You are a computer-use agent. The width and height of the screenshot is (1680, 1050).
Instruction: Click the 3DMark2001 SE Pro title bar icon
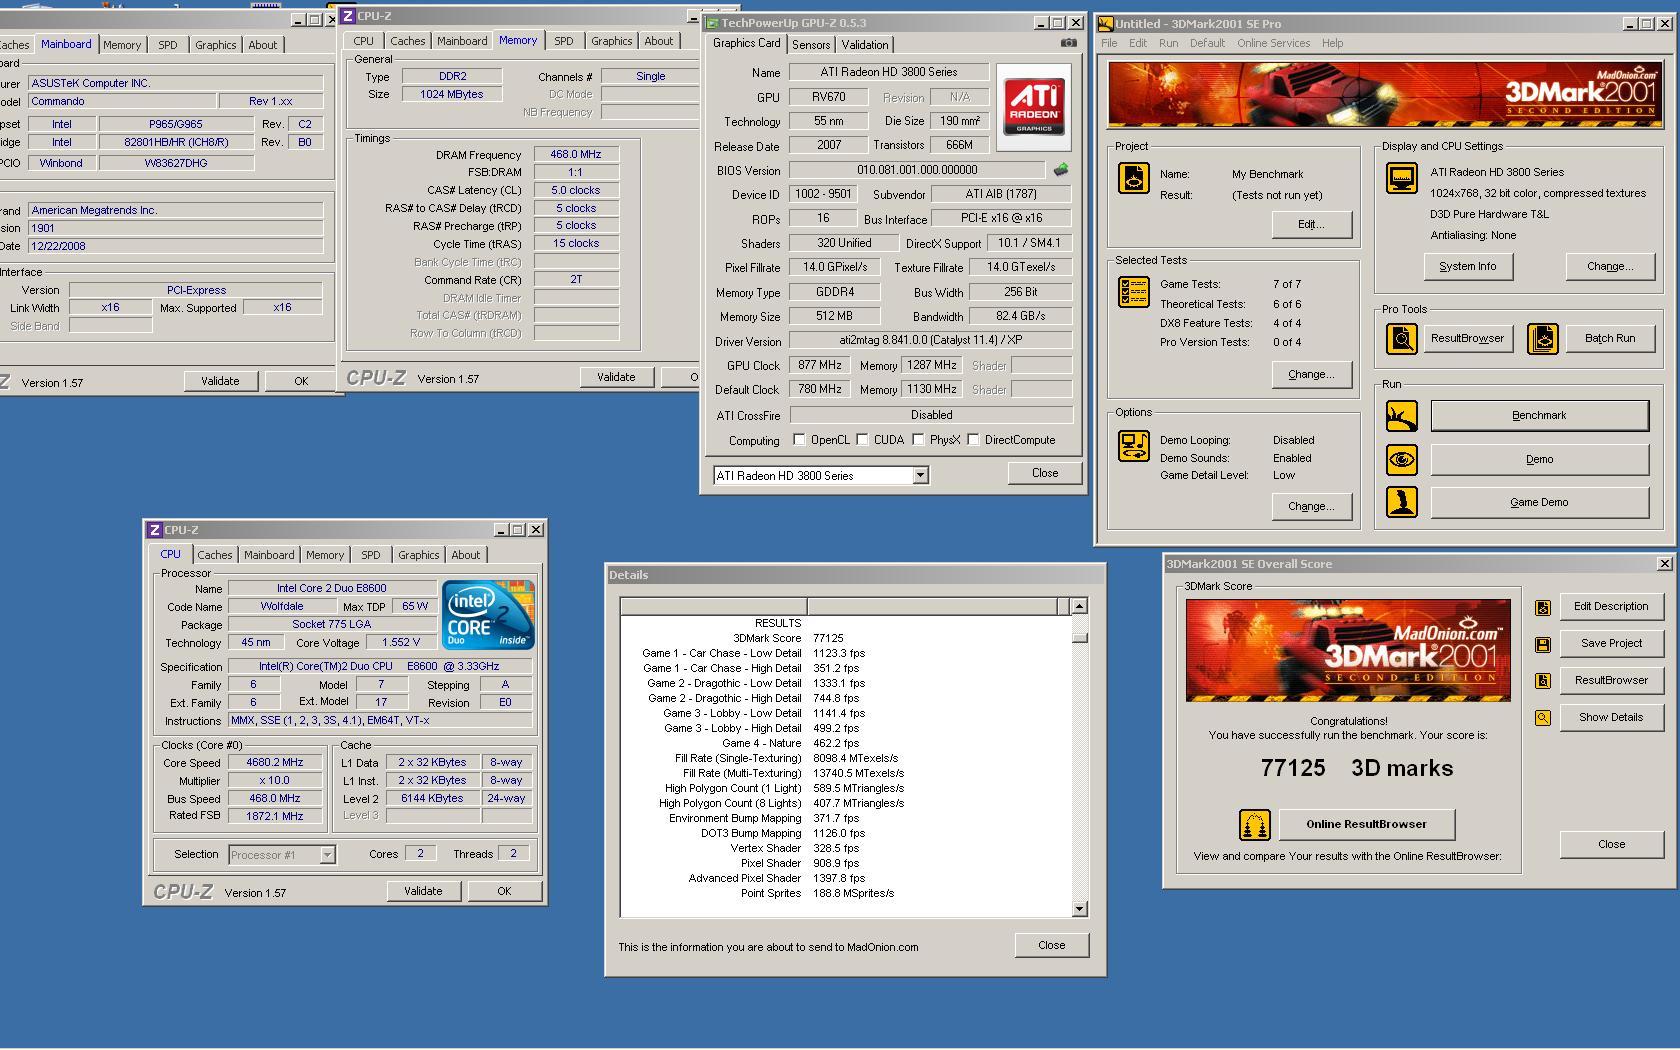click(1106, 24)
